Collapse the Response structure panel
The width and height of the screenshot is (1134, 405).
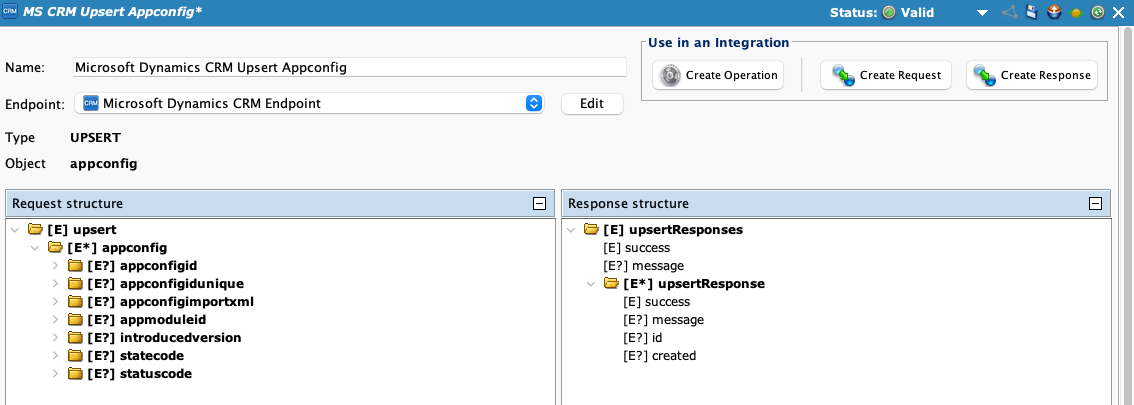[x=1096, y=203]
